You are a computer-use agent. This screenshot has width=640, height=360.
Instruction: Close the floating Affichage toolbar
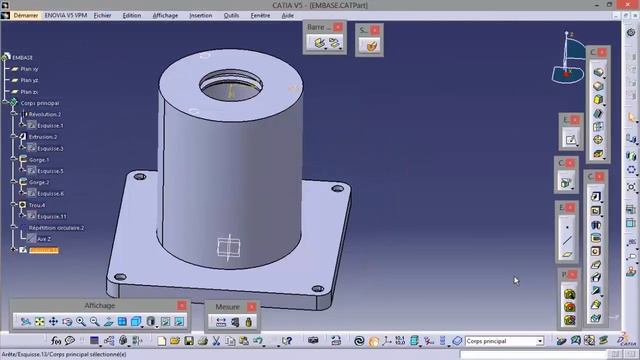click(182, 305)
